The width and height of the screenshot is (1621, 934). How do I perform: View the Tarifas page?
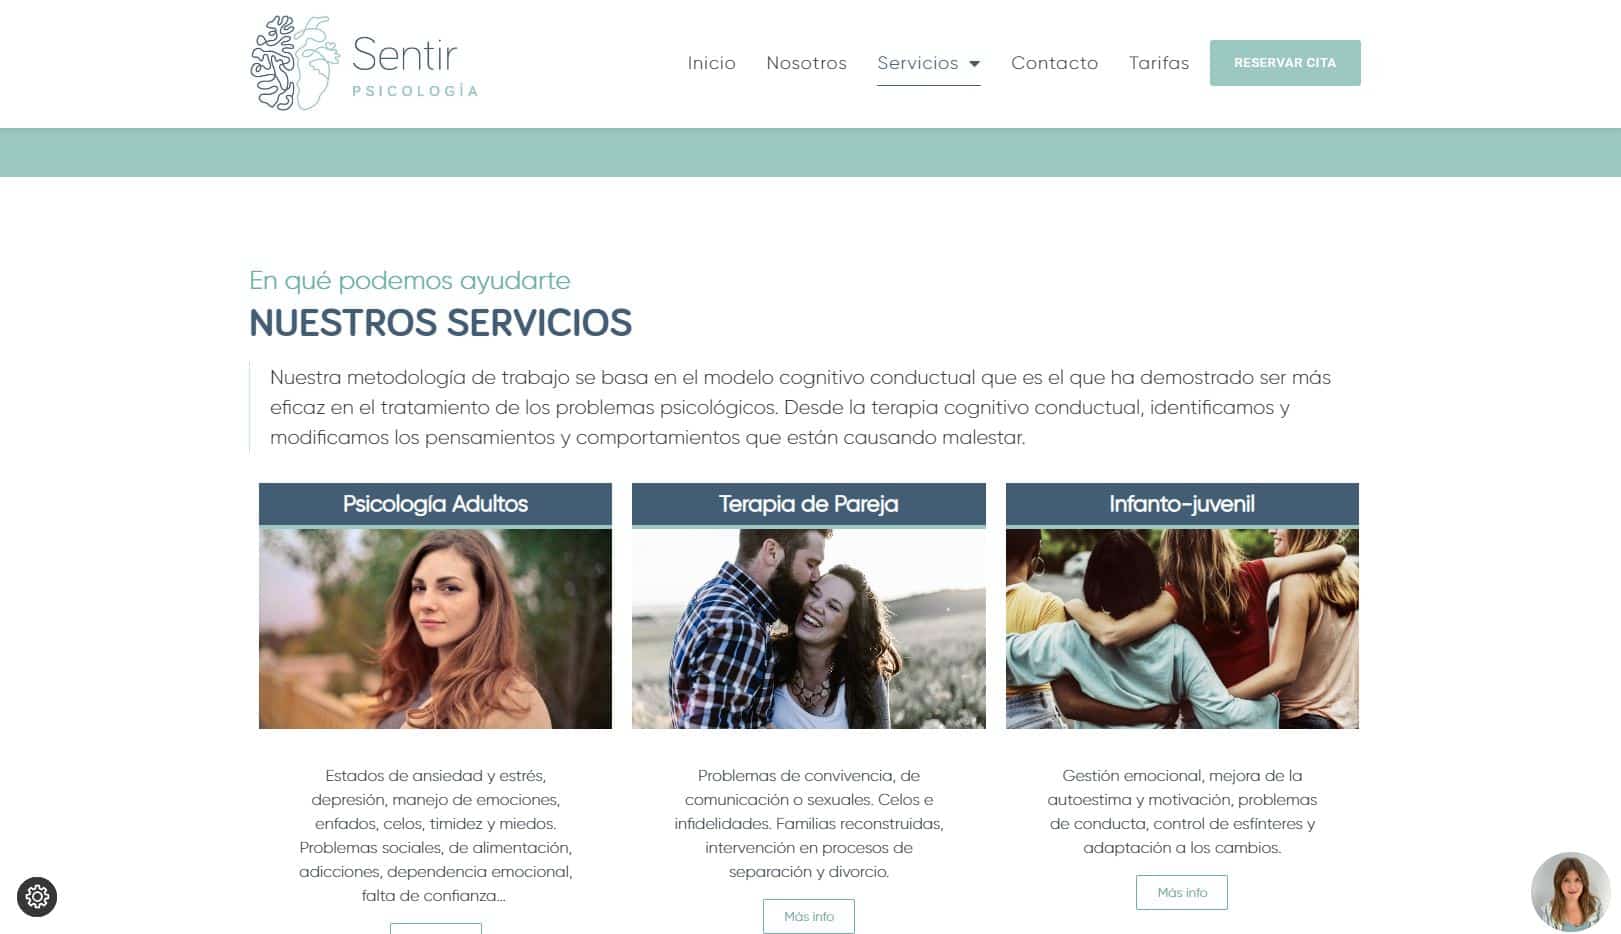coord(1159,63)
